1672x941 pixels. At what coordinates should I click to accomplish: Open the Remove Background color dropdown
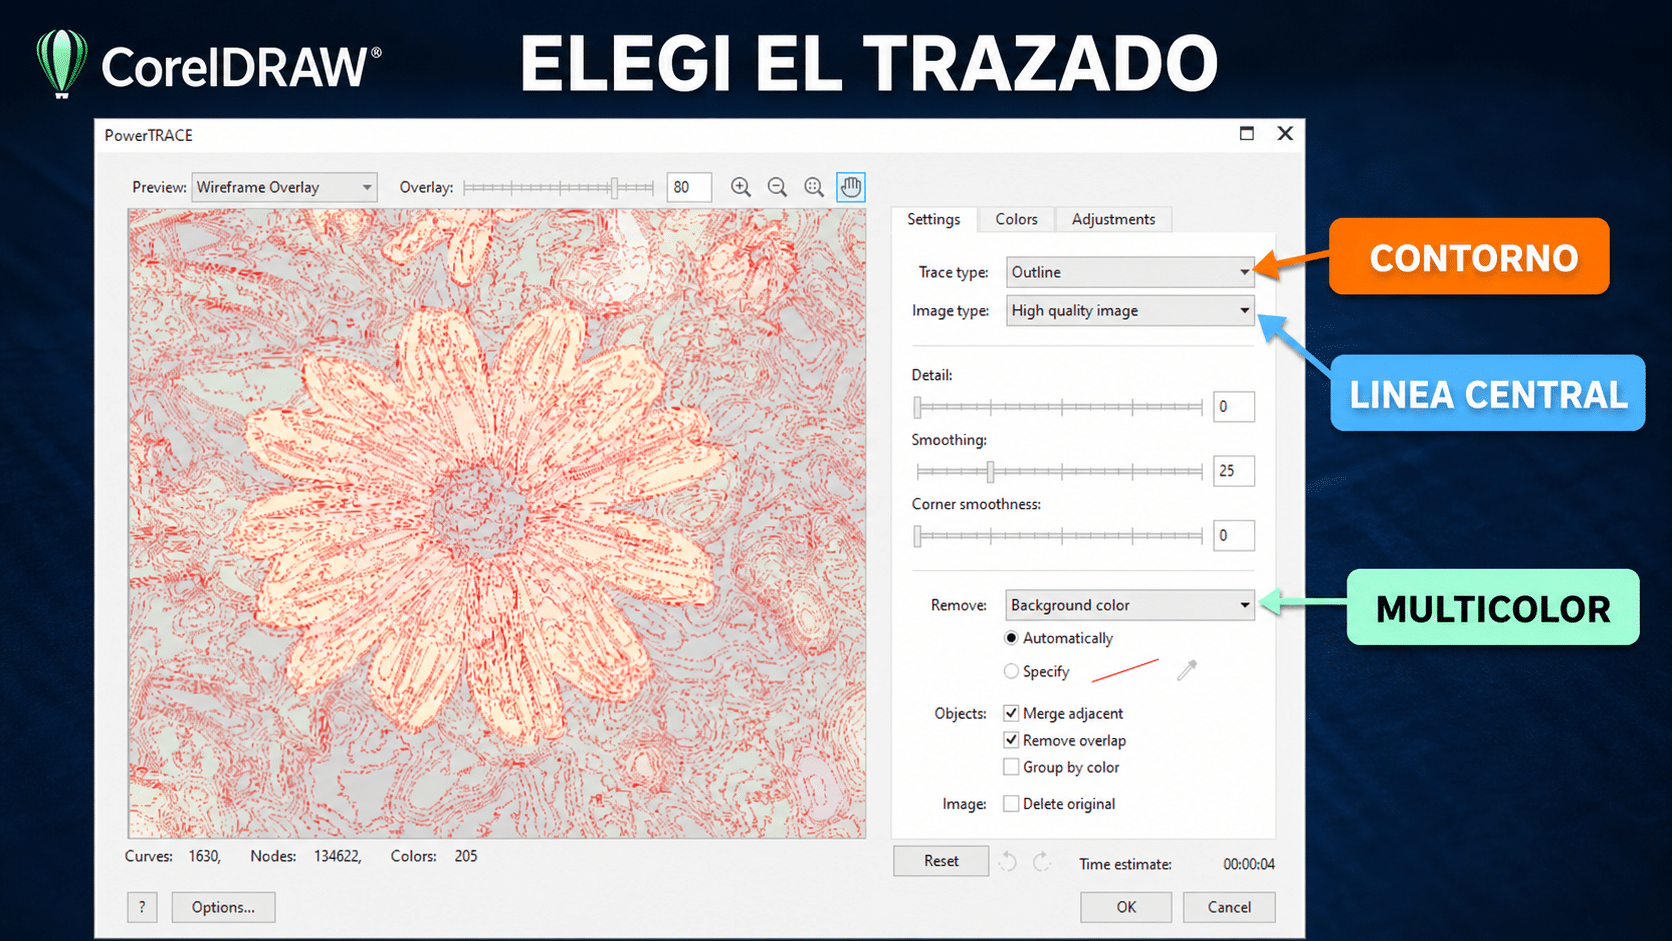[1130, 605]
